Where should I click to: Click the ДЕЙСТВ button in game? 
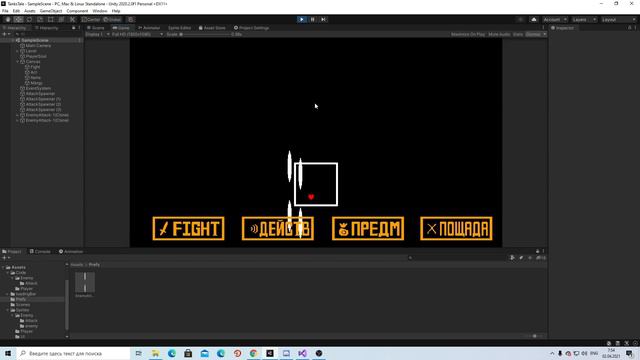pos(278,229)
